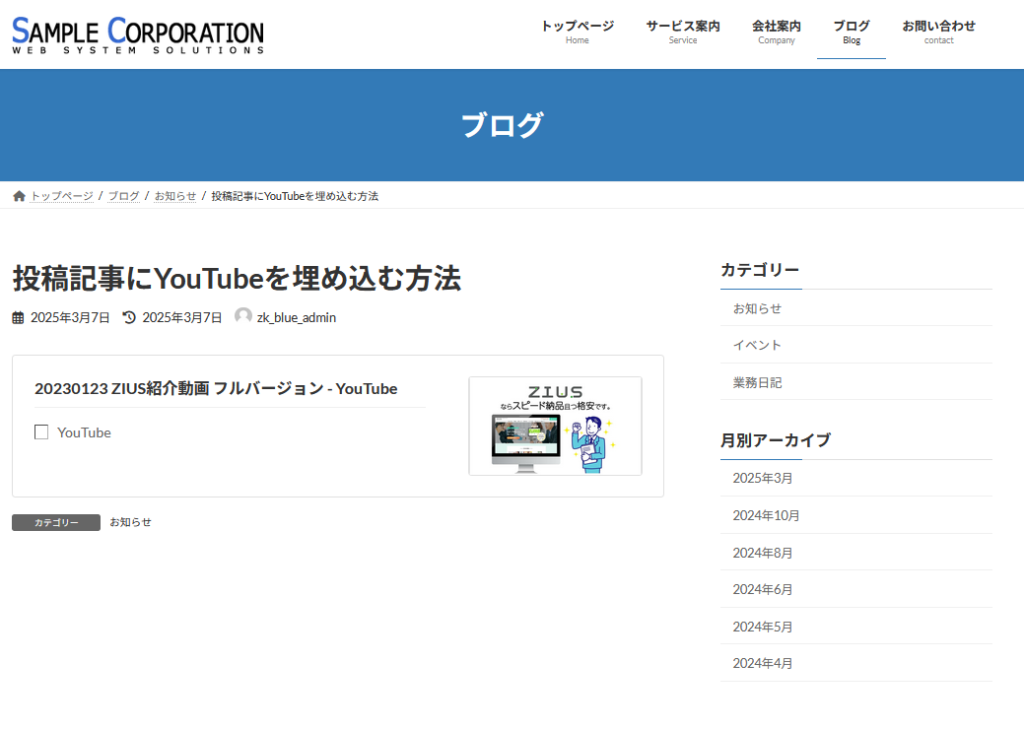The height and width of the screenshot is (729, 1024).
Task: Select ブログ Blog menu item
Action: (851, 32)
